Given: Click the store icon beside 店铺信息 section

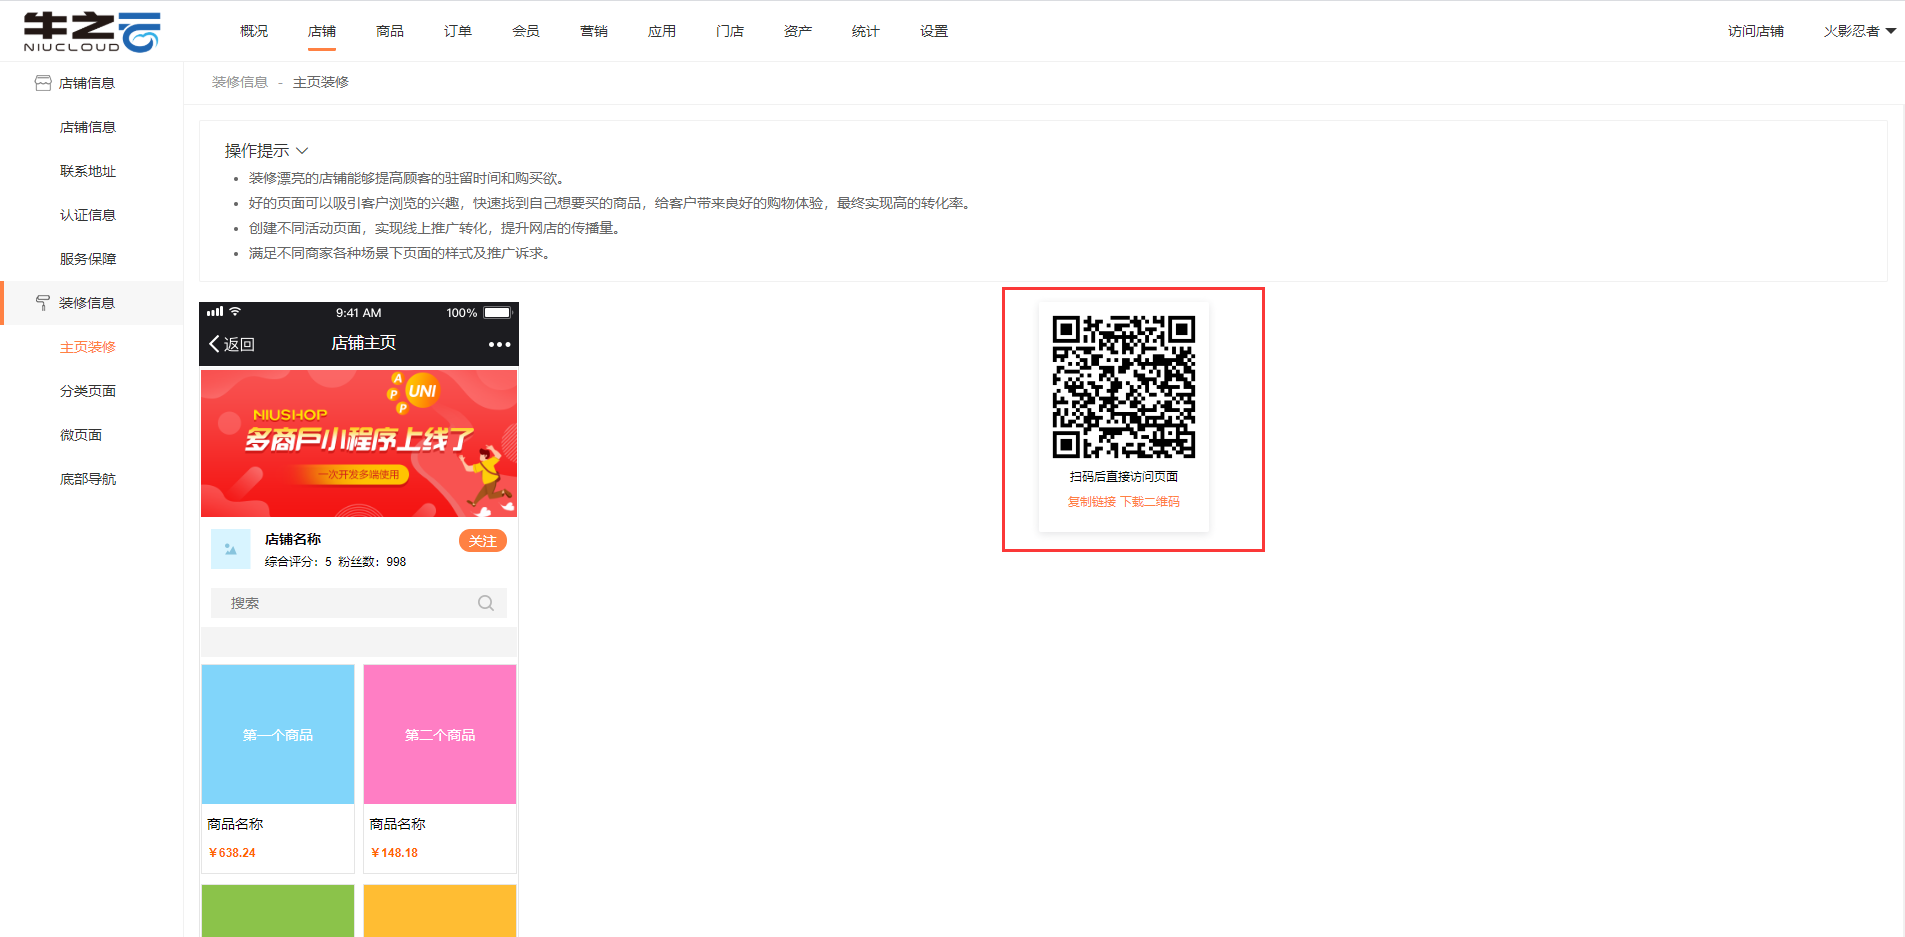Looking at the screenshot, I should [43, 83].
